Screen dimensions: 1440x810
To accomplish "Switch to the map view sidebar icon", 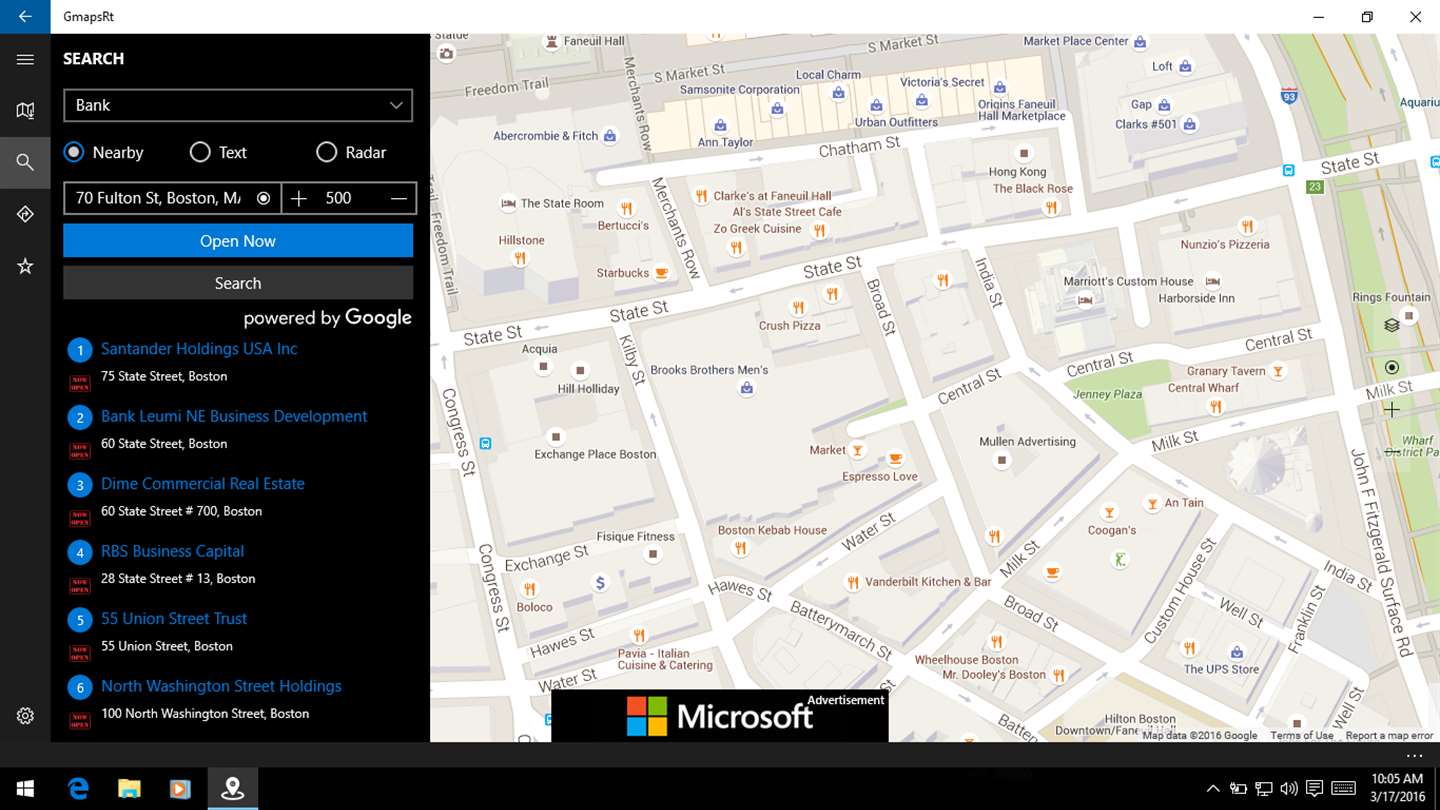I will [x=25, y=111].
